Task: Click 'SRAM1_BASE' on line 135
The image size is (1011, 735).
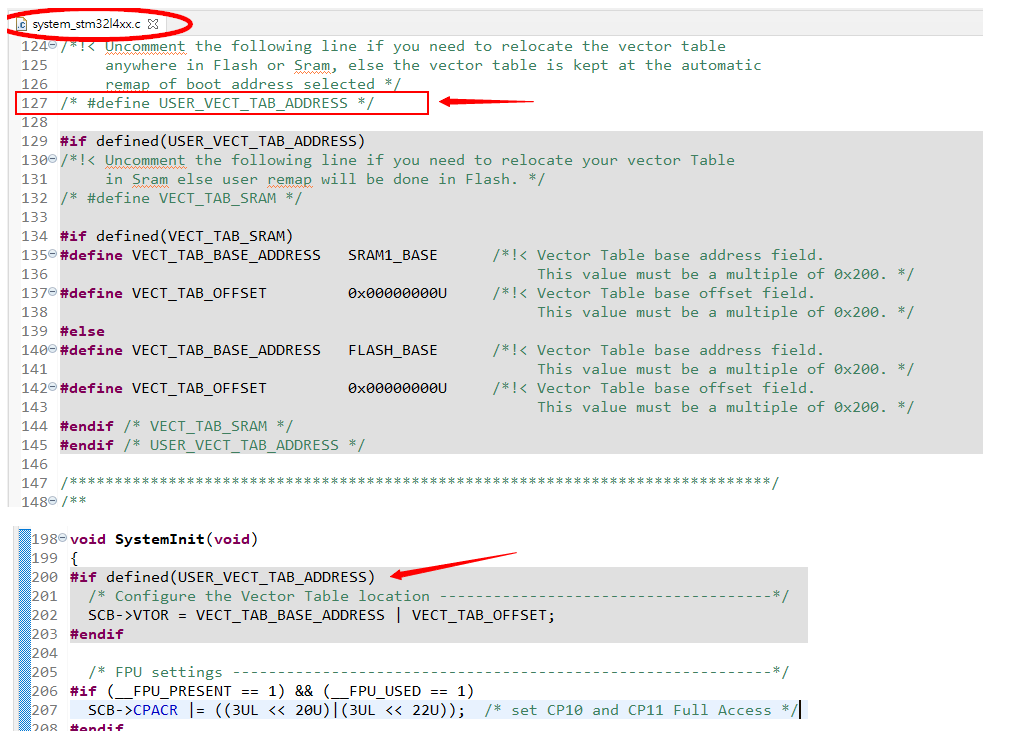Action: 393,255
